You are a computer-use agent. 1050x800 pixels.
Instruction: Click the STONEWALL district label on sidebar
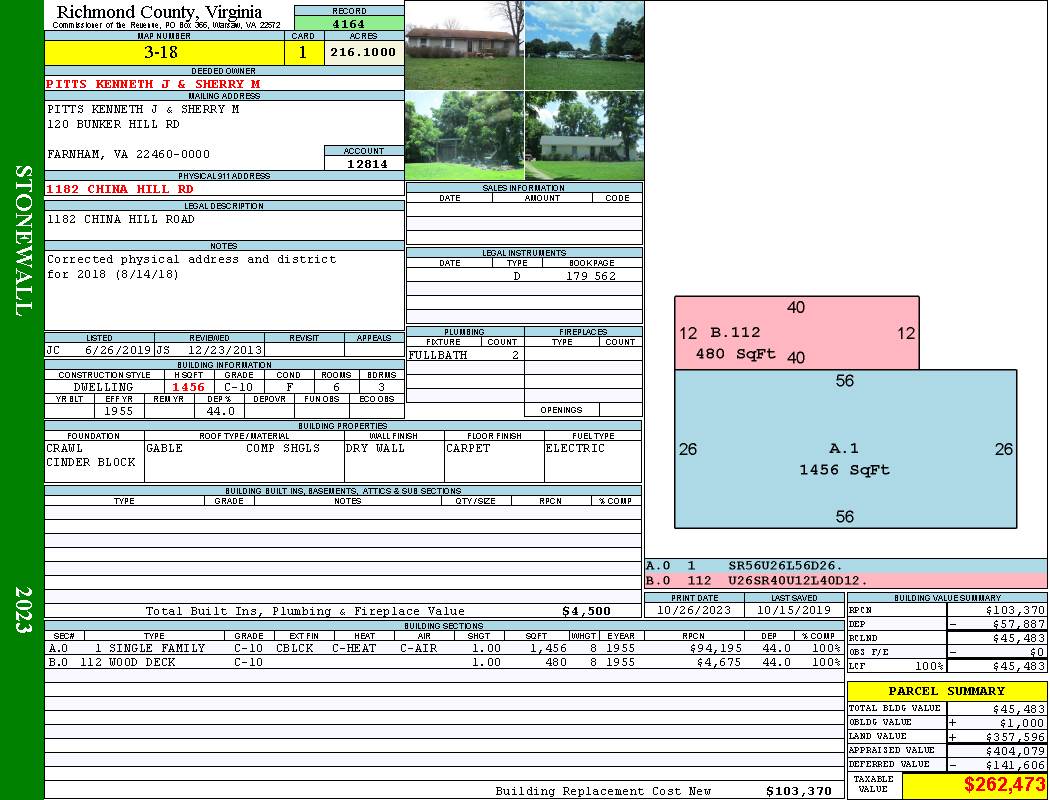pyautogui.click(x=23, y=241)
